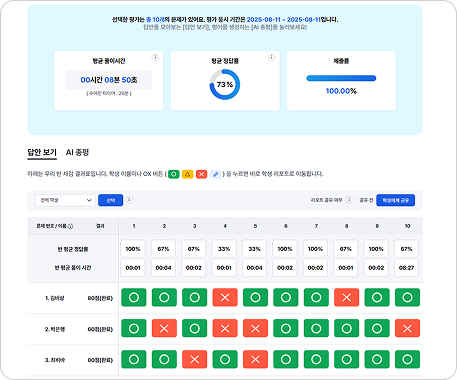The image size is (457, 380).
Task: Click student 1's score cell
Action: click(100, 298)
